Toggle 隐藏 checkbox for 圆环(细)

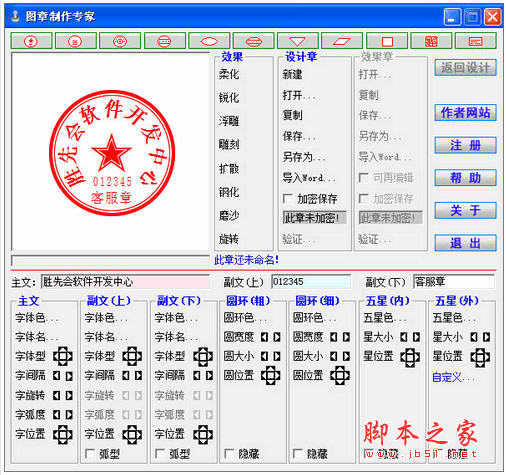298,454
